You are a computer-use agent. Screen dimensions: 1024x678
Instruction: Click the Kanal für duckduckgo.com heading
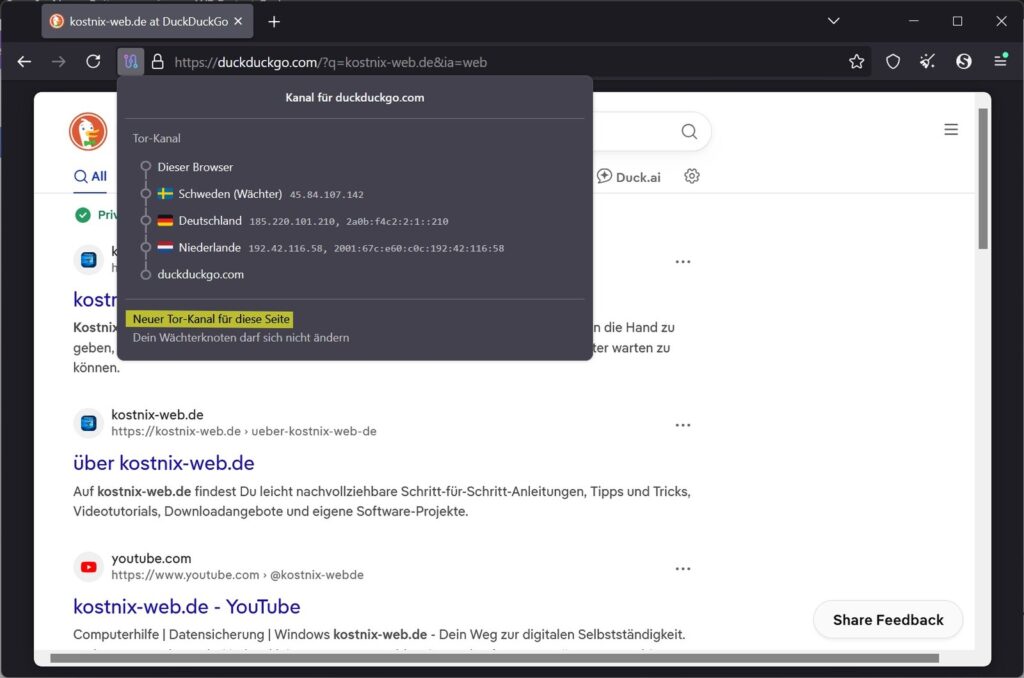[x=355, y=97]
